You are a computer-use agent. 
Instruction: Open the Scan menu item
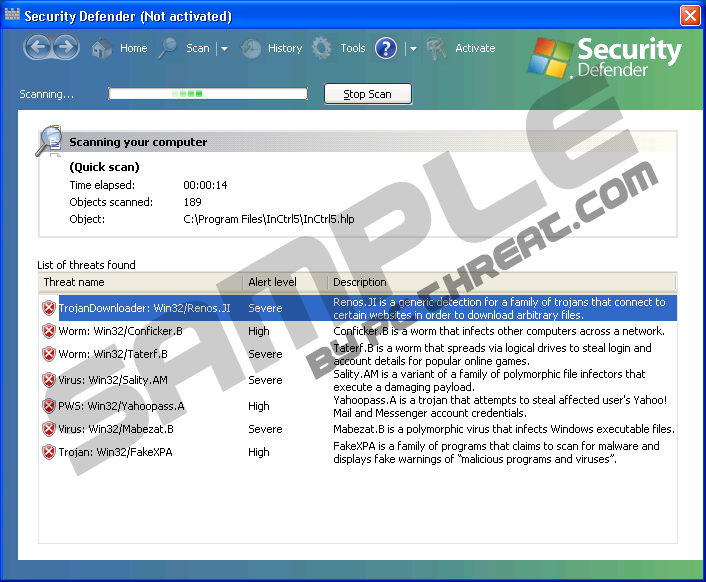coord(198,48)
